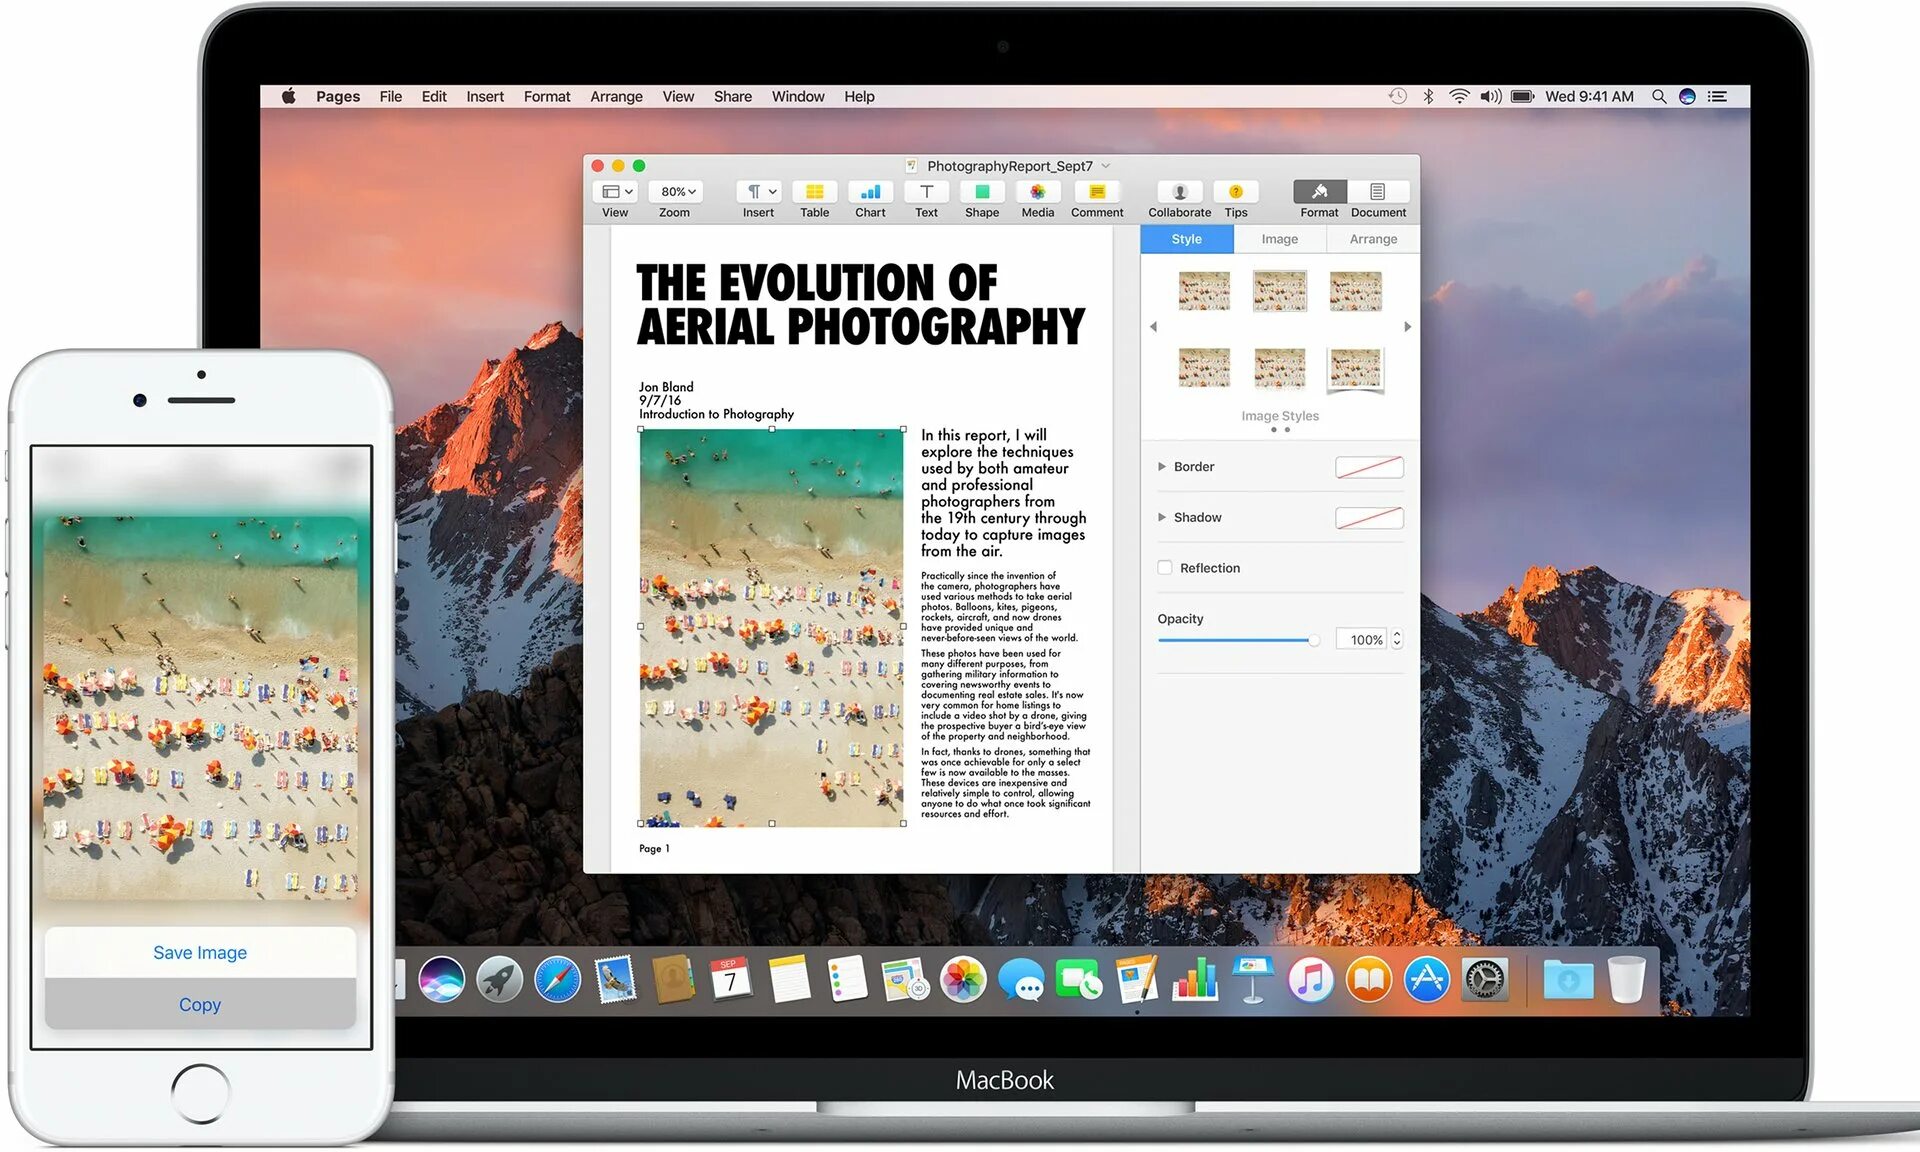This screenshot has width=1920, height=1152.
Task: Tap Save Image on the iPhone
Action: tap(200, 953)
